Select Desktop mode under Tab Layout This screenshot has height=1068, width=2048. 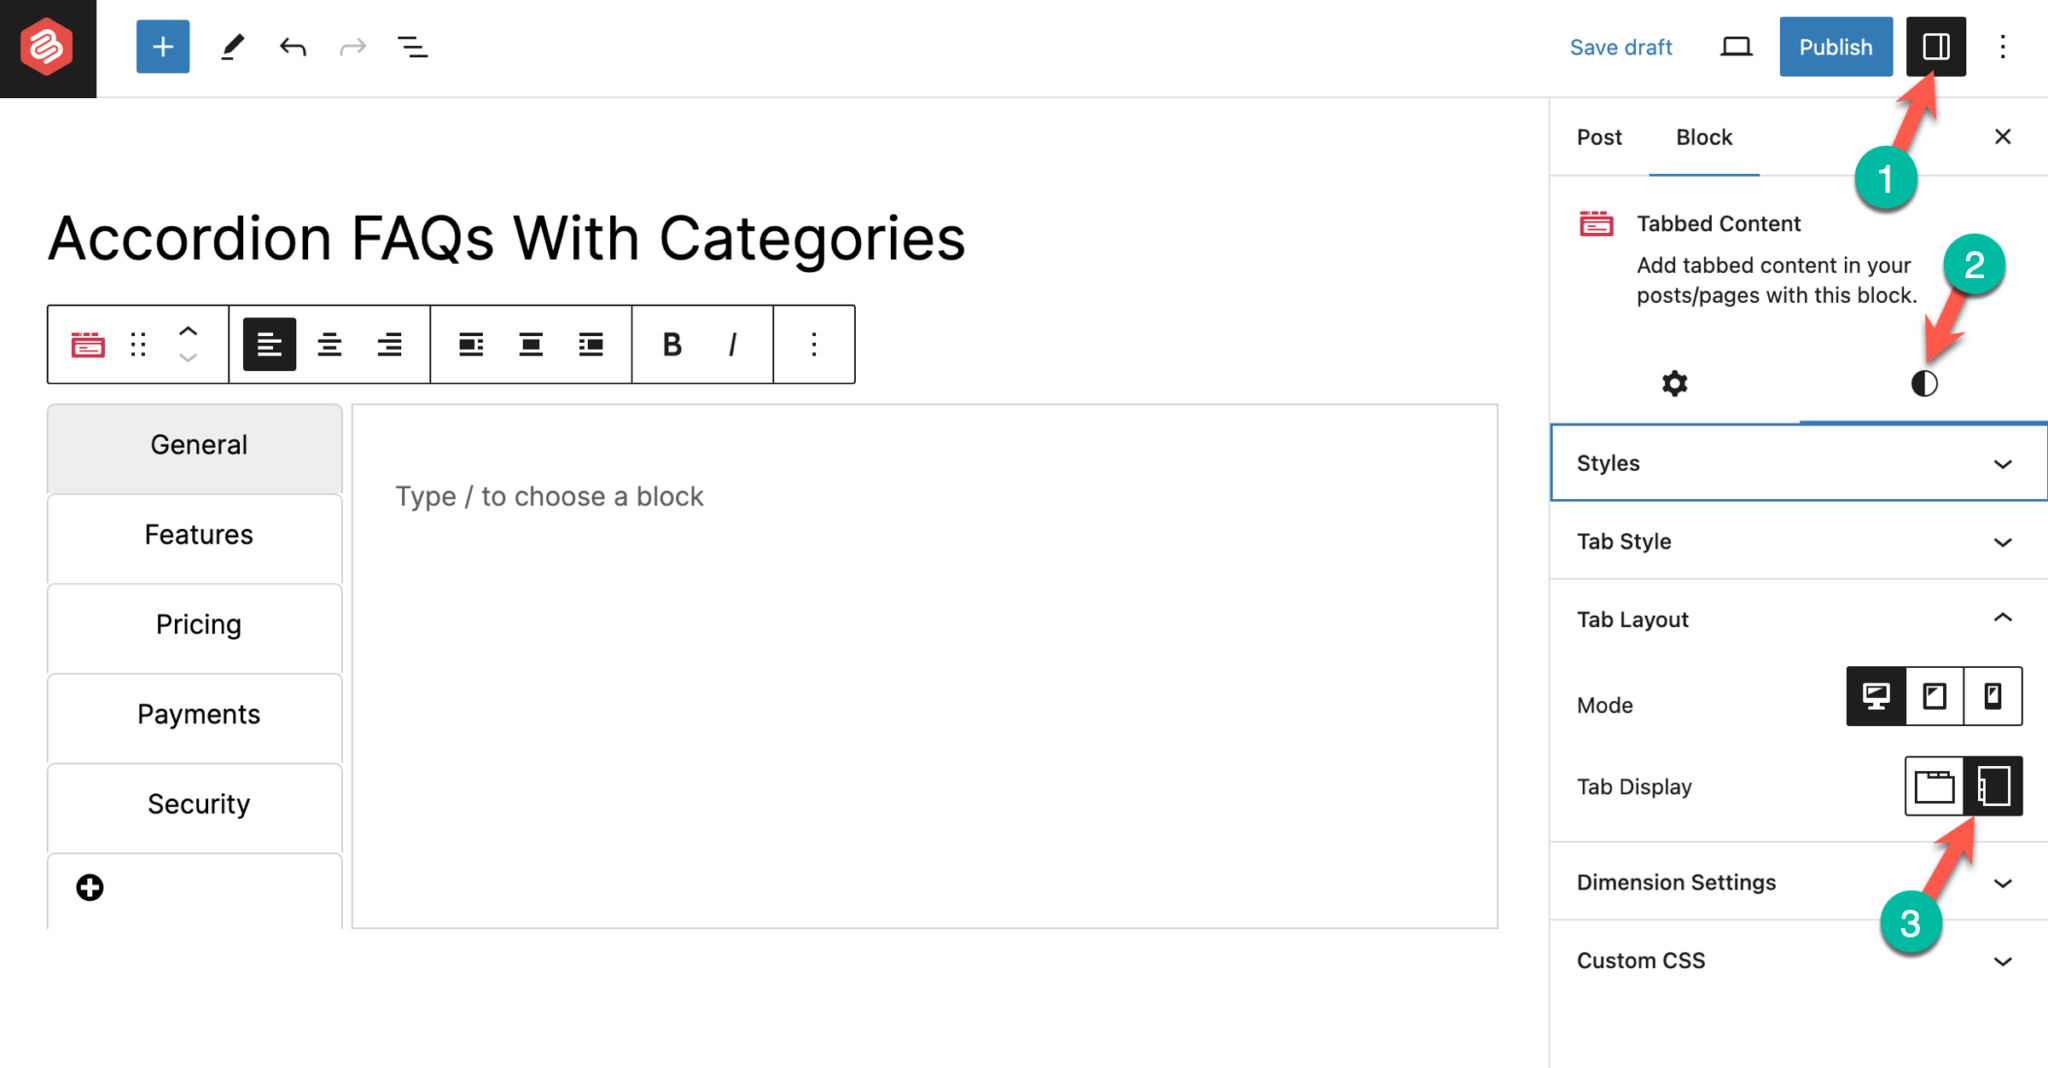point(1876,696)
